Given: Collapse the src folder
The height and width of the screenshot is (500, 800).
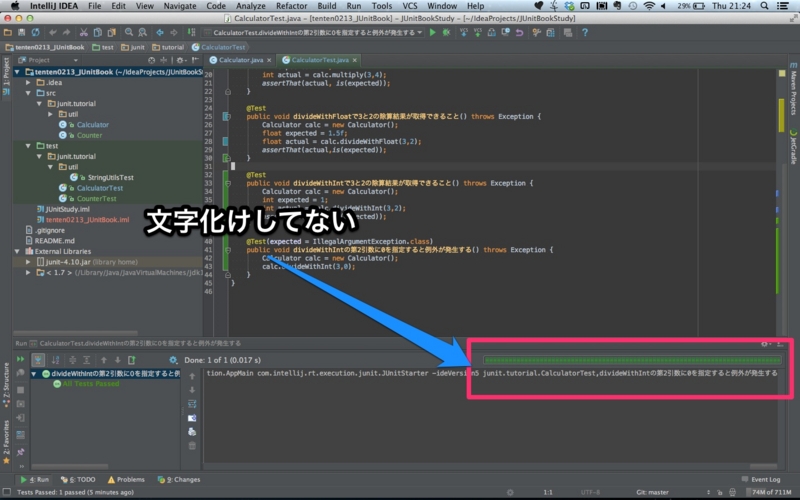Looking at the screenshot, I should click(x=29, y=93).
